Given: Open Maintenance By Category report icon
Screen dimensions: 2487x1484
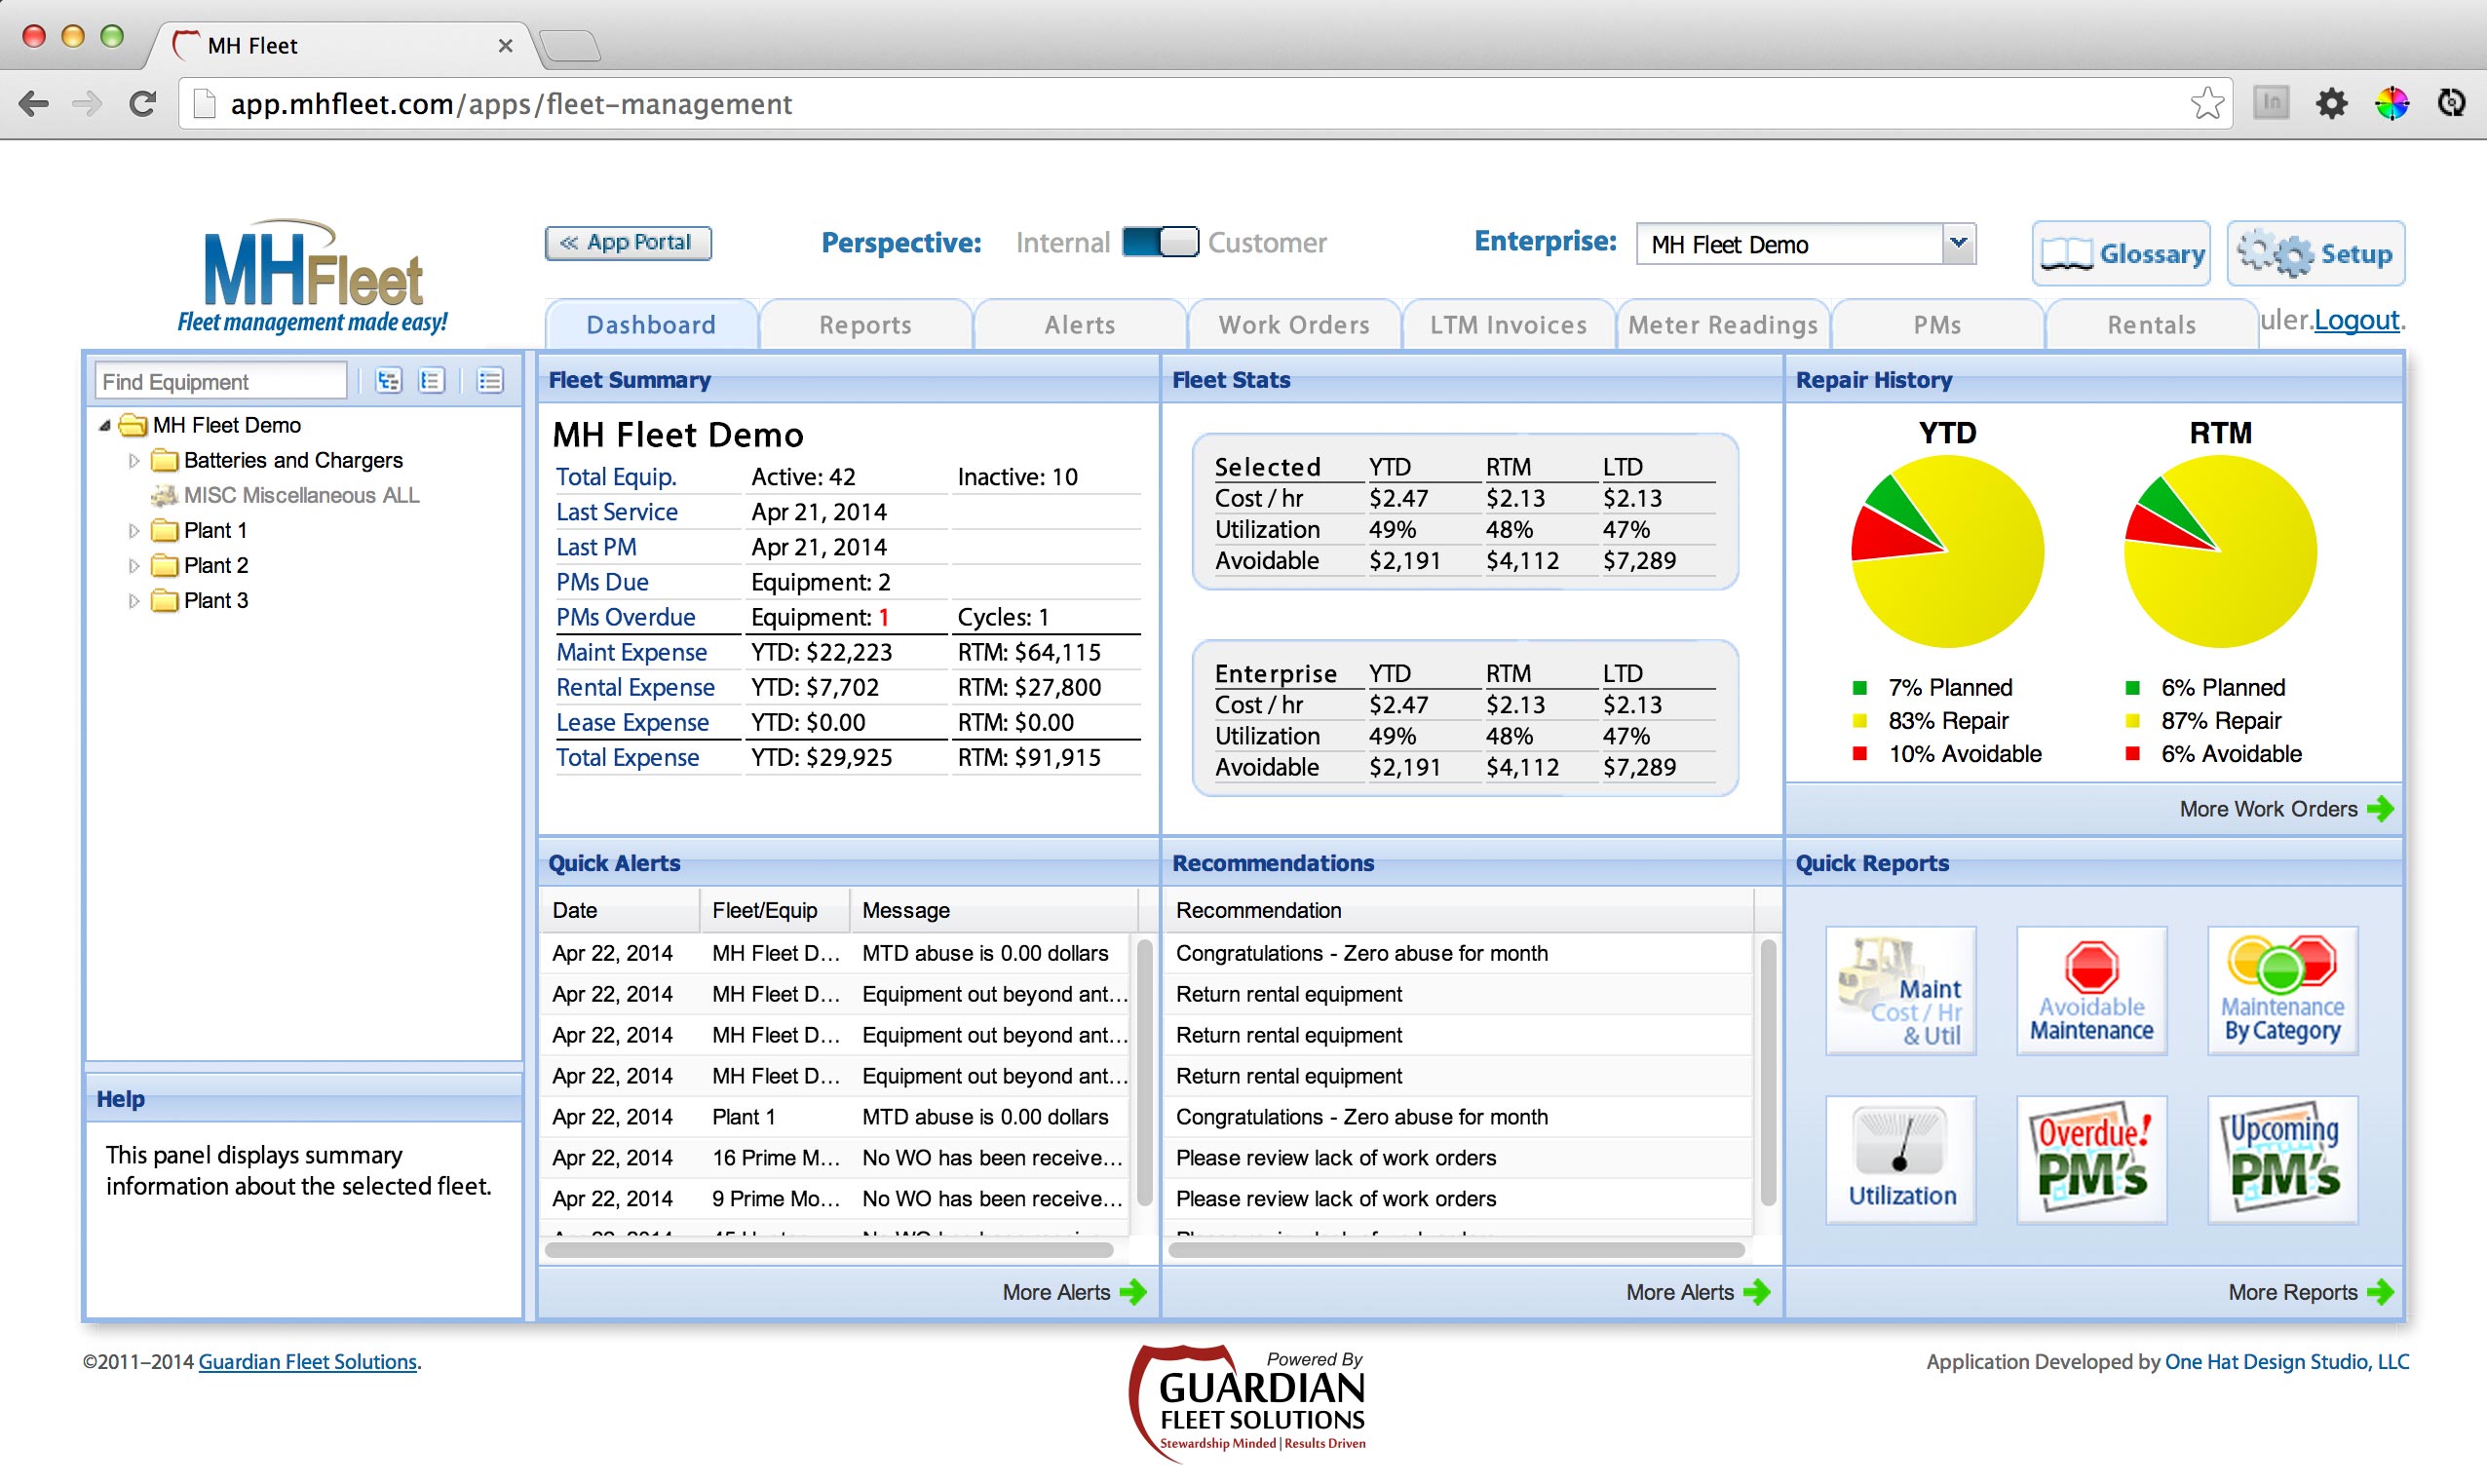Looking at the screenshot, I should tap(2282, 990).
